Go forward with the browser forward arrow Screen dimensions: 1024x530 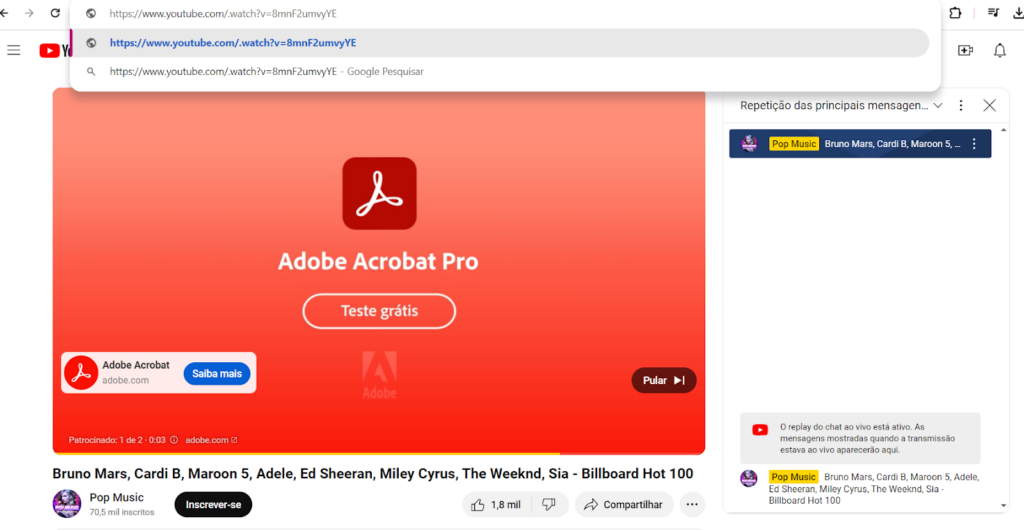(x=29, y=12)
